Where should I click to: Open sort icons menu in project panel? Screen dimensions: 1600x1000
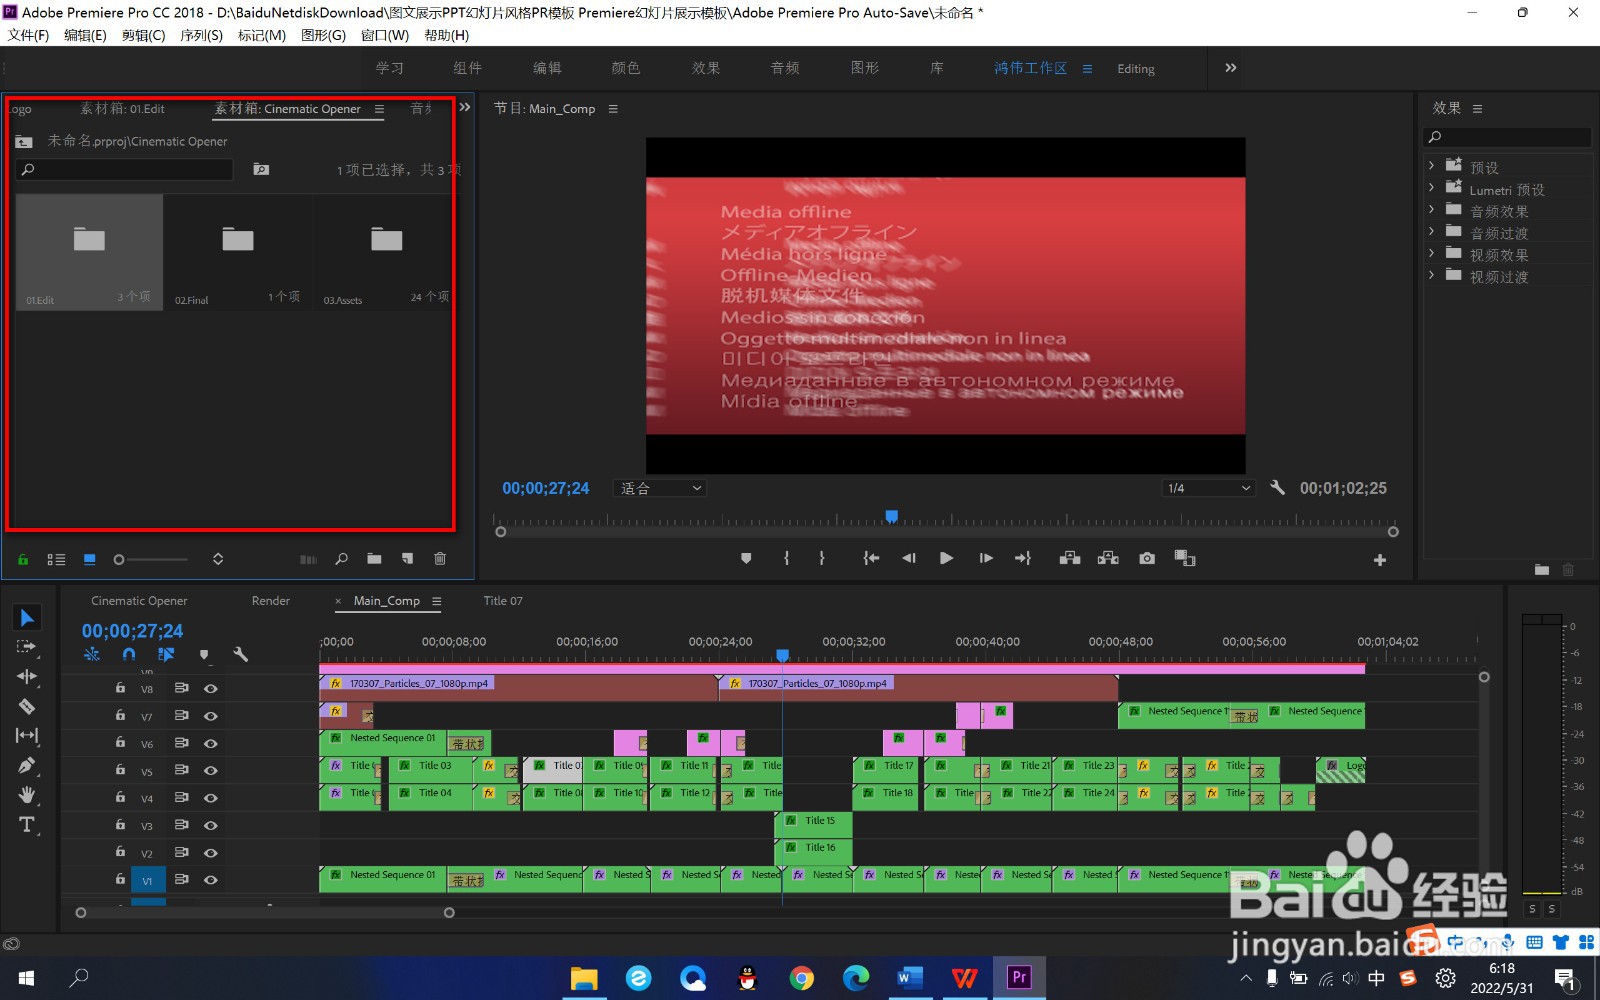click(218, 559)
